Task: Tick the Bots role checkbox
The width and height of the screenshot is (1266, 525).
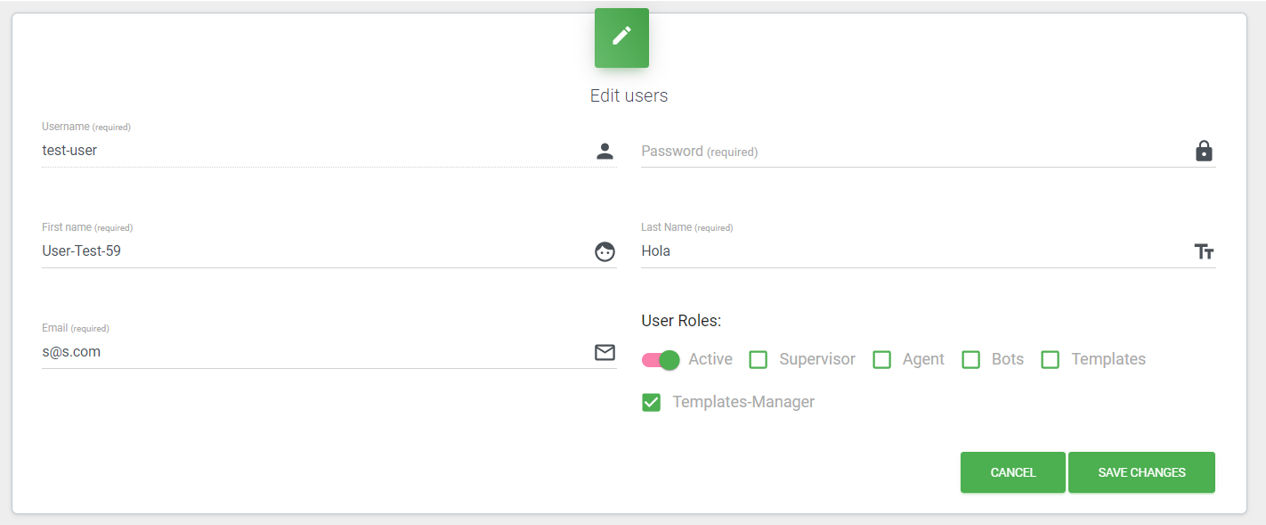Action: [971, 360]
